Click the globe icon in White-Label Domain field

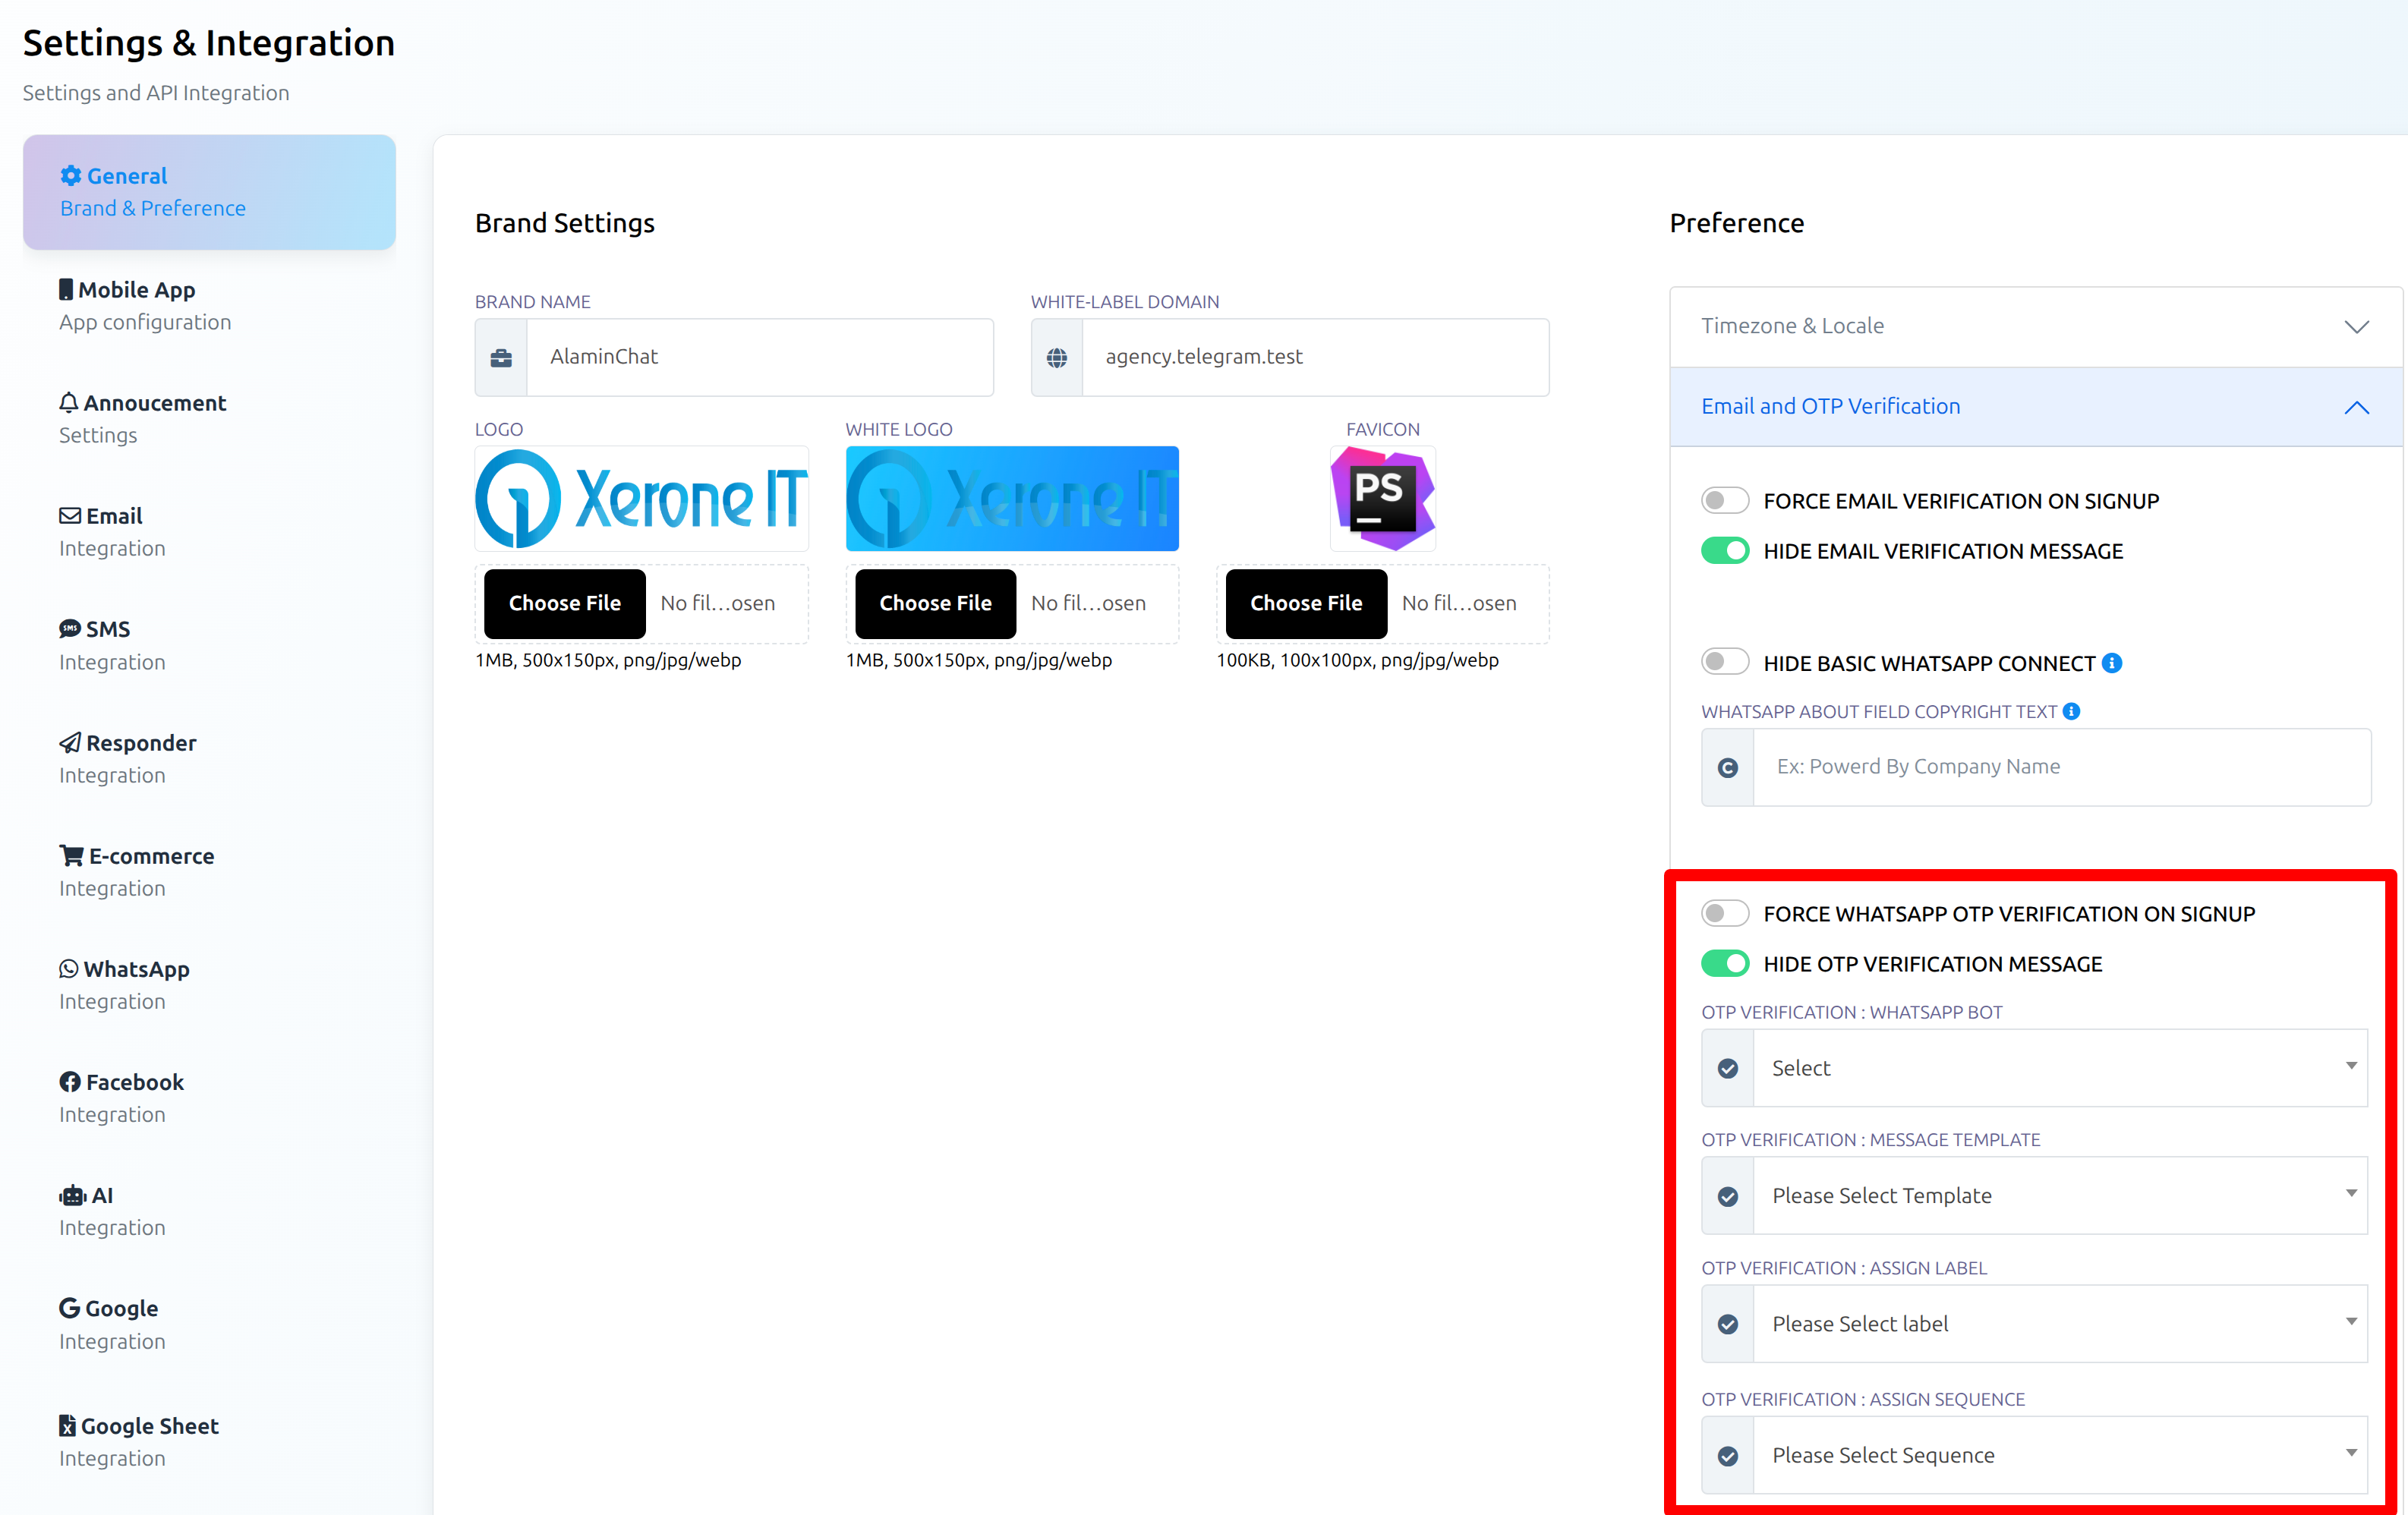click(1057, 357)
